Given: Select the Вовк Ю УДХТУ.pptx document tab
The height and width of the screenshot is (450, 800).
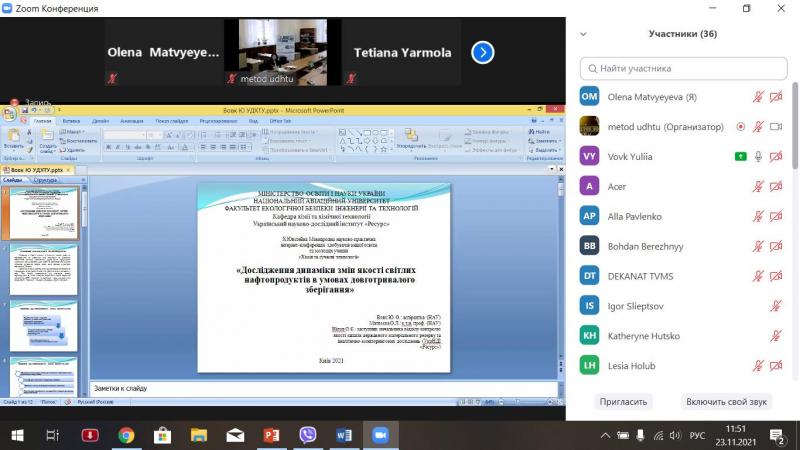Looking at the screenshot, I should coord(37,170).
